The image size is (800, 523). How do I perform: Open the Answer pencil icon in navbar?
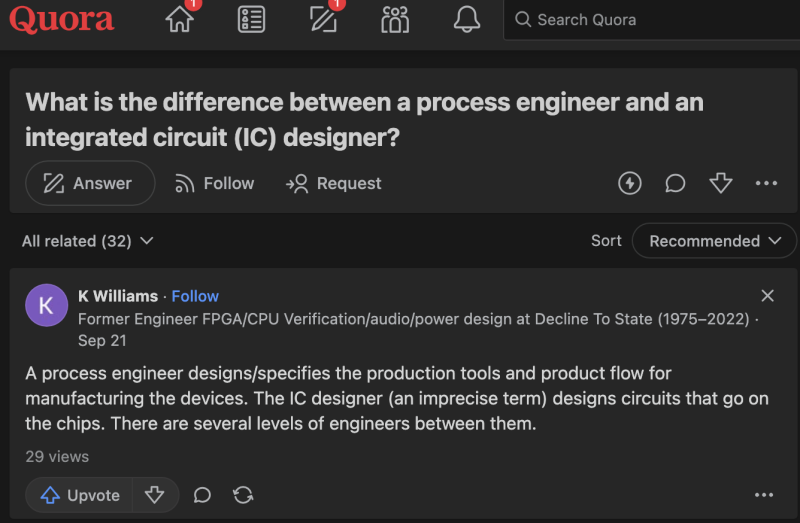point(323,19)
